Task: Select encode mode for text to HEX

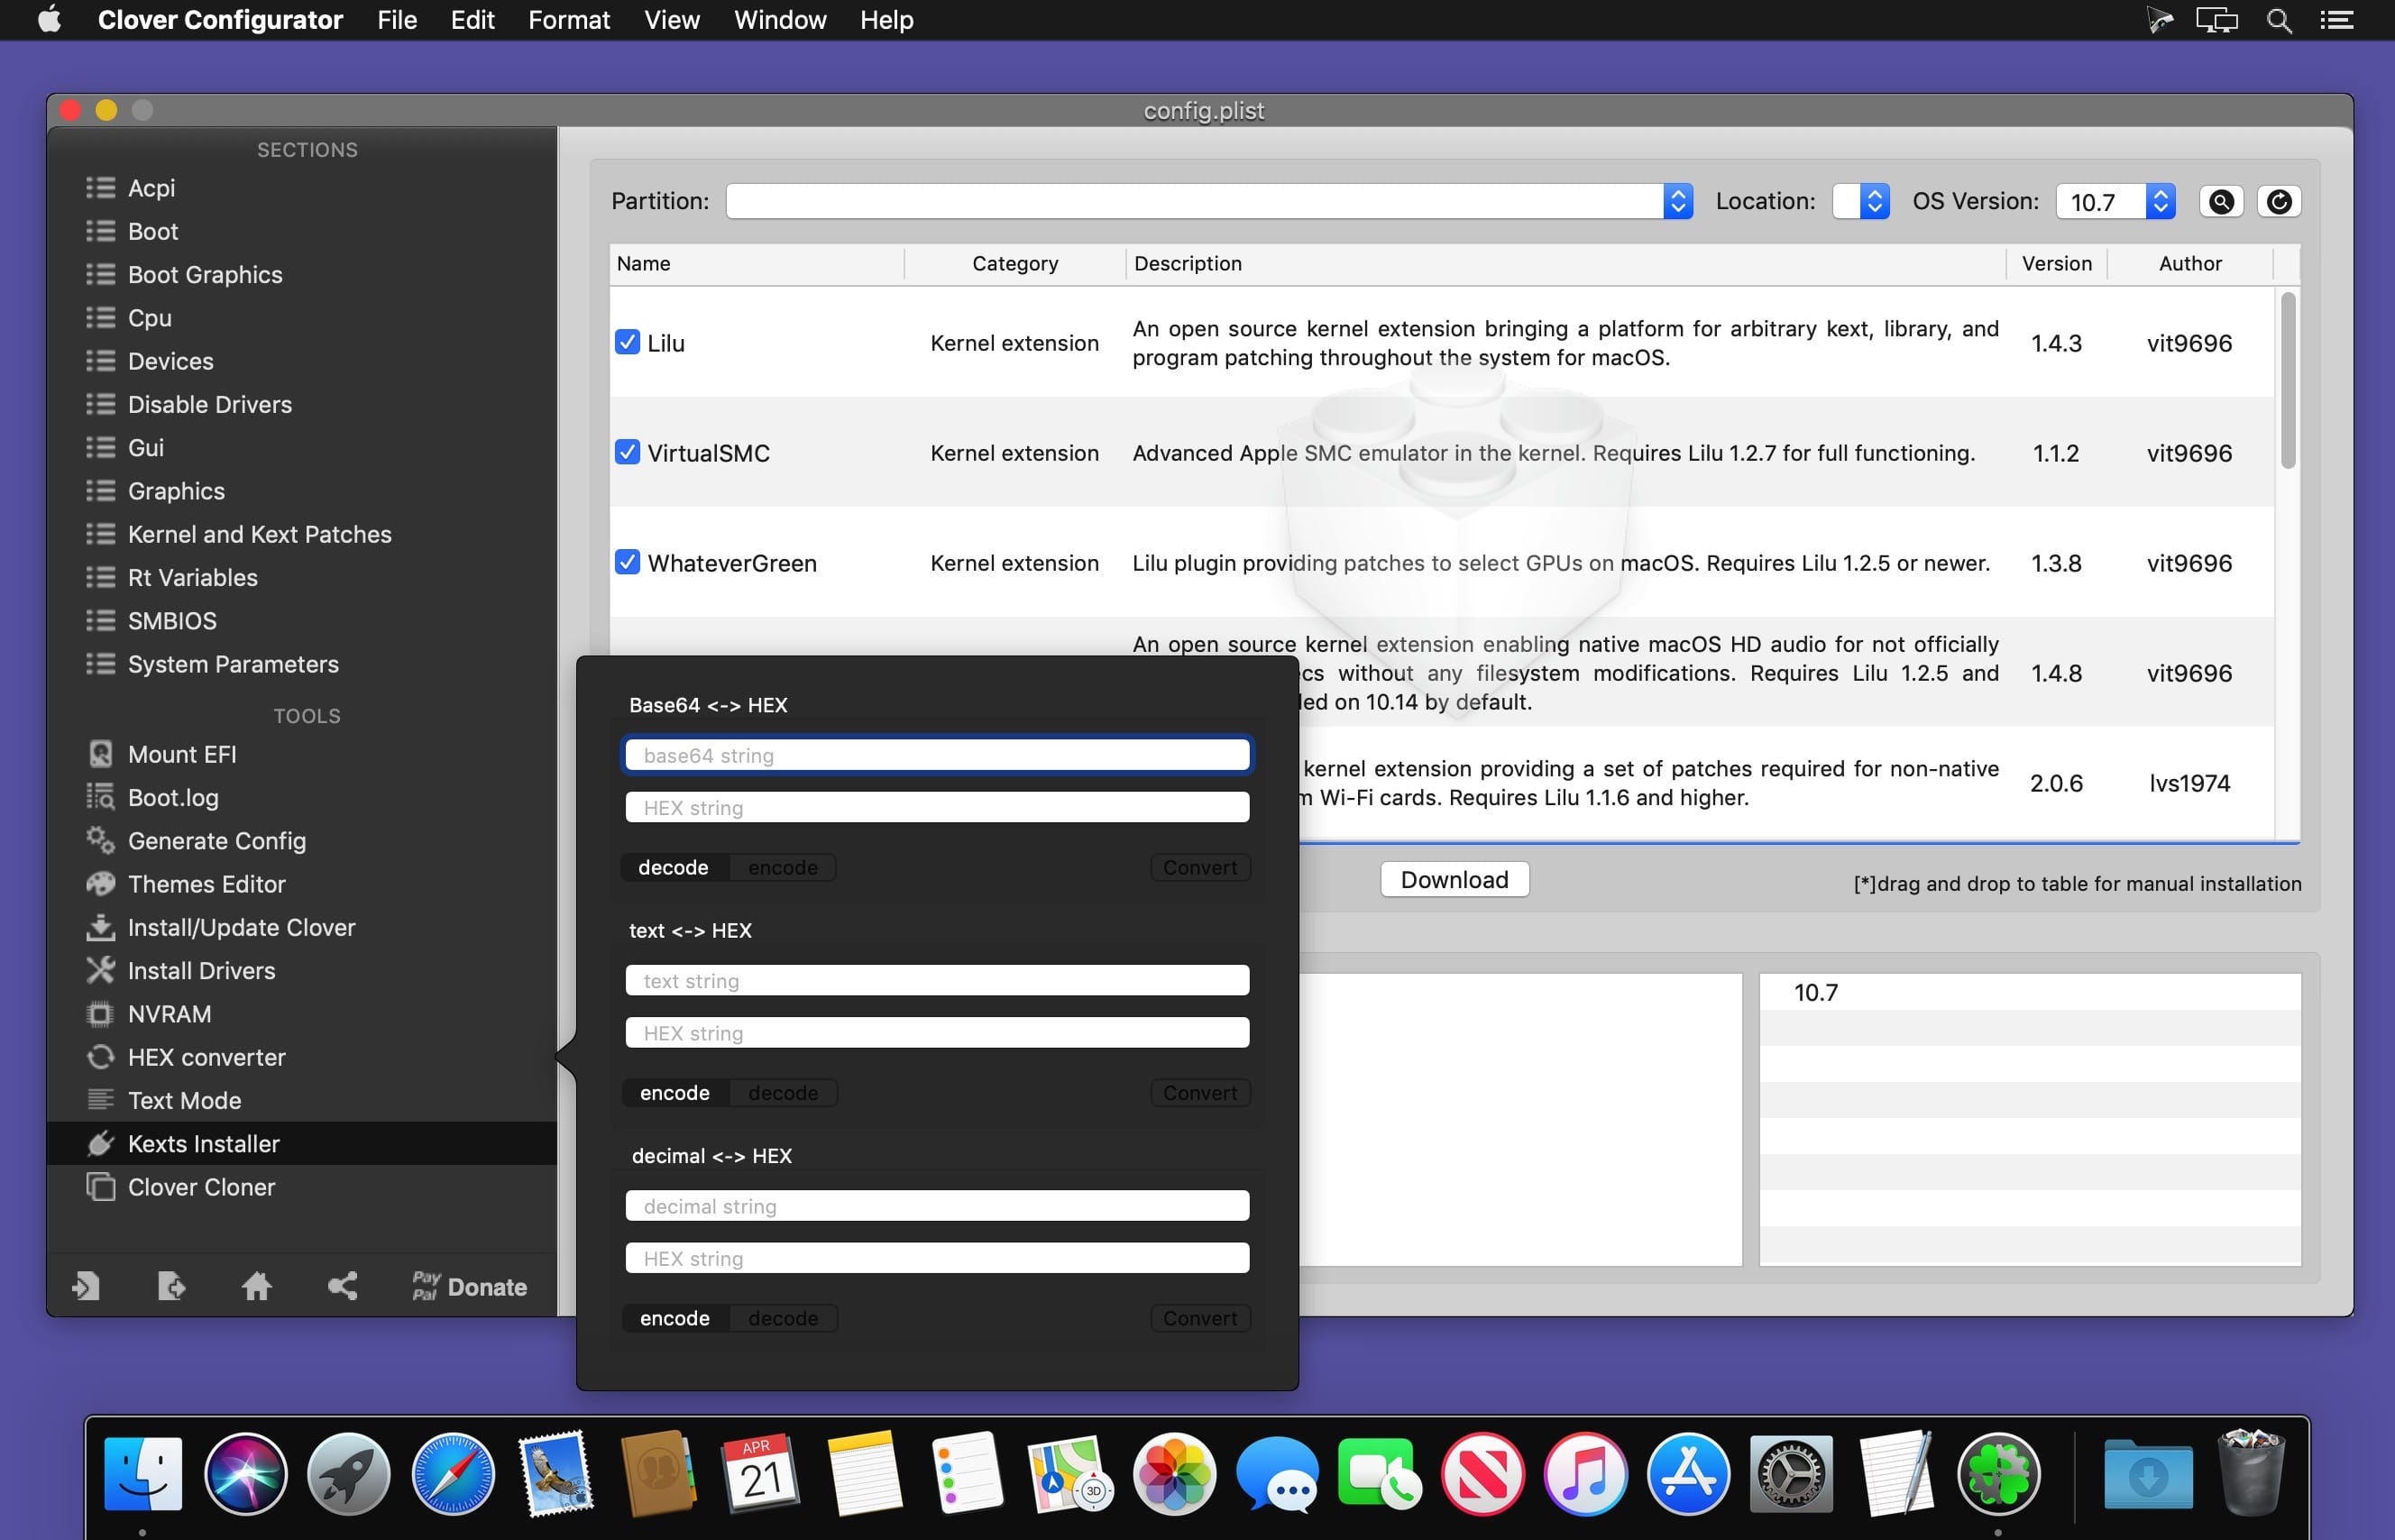Action: point(675,1094)
